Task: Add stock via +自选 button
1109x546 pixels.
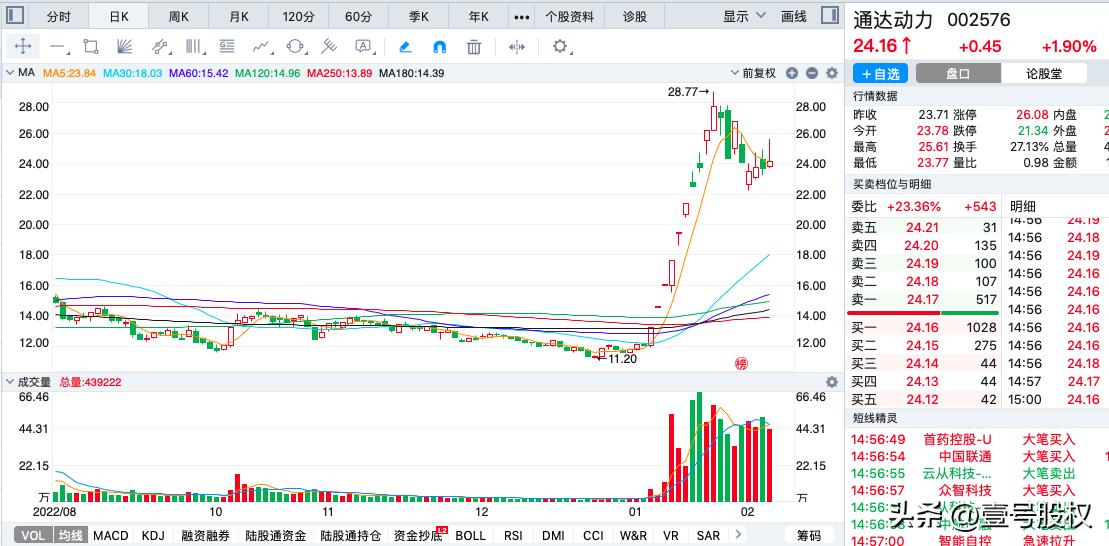Action: [x=880, y=73]
